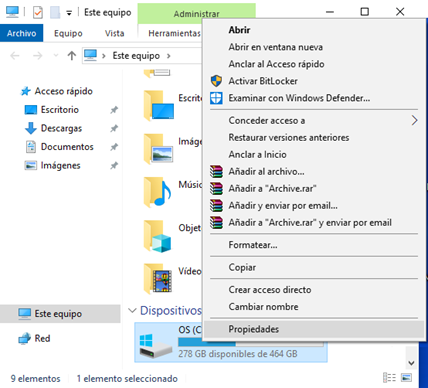Select Red in the navigation pane

(x=42, y=338)
